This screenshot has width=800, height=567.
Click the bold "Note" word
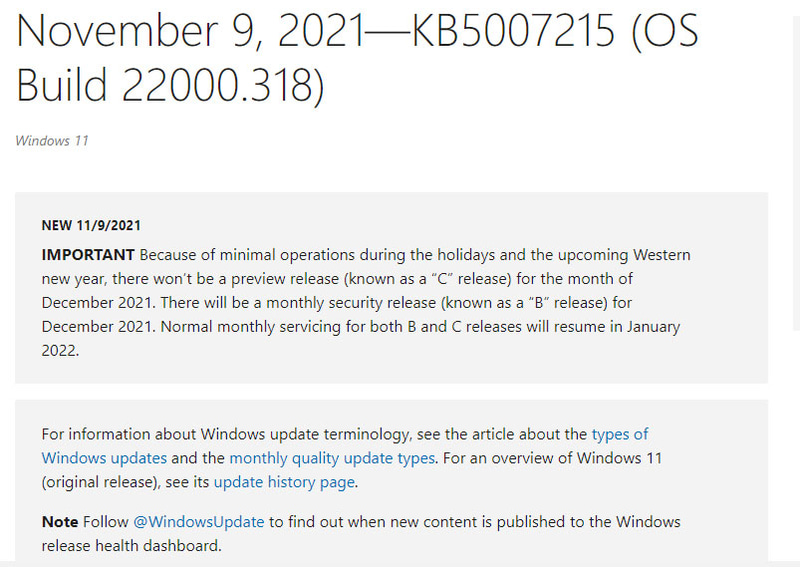point(59,522)
